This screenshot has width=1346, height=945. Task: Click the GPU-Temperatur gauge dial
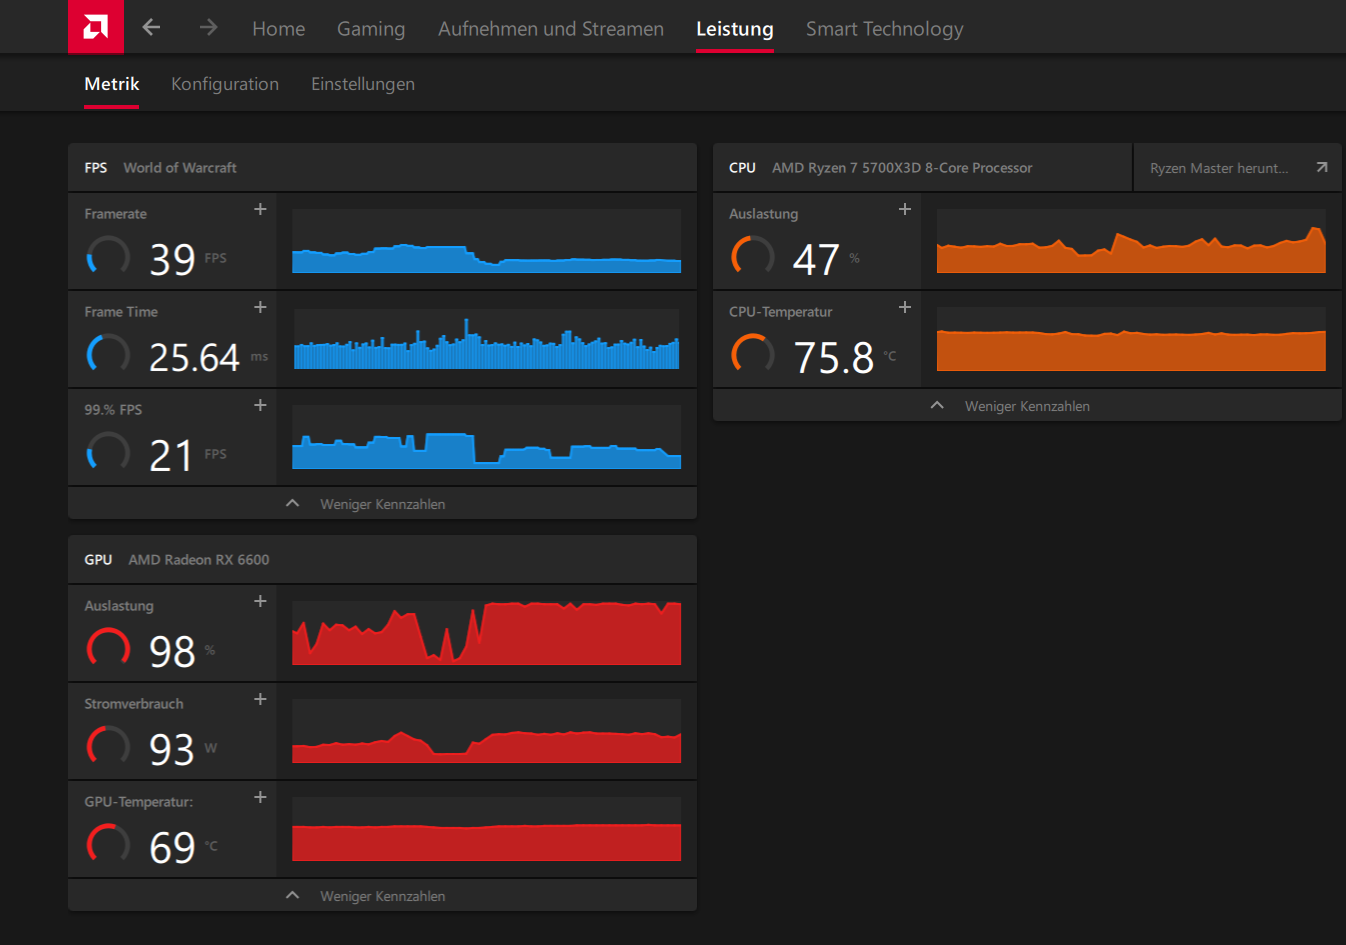(108, 845)
